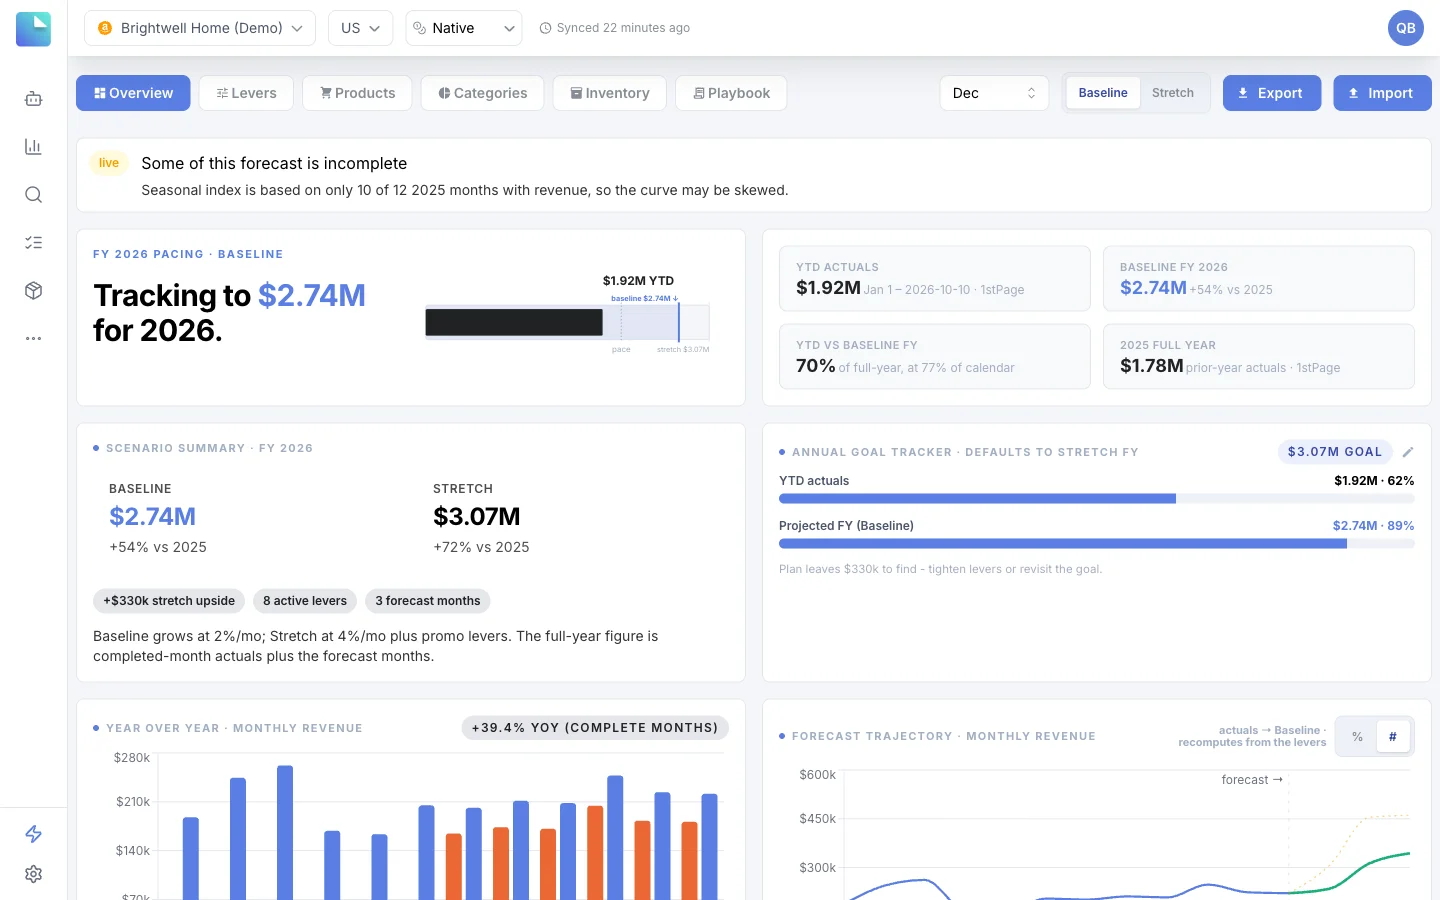Click the $2.74M · 89% projected value
1440x900 pixels.
(x=1373, y=526)
